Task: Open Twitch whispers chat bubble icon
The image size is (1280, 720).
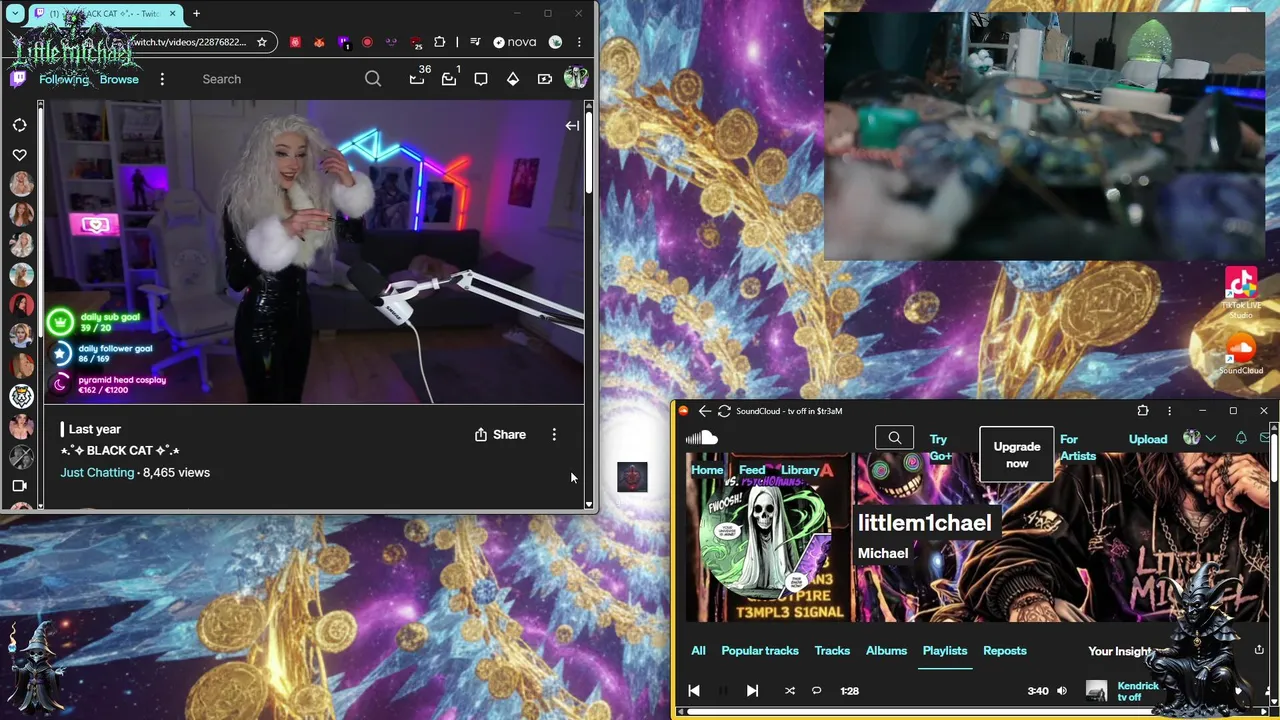Action: pos(481,79)
